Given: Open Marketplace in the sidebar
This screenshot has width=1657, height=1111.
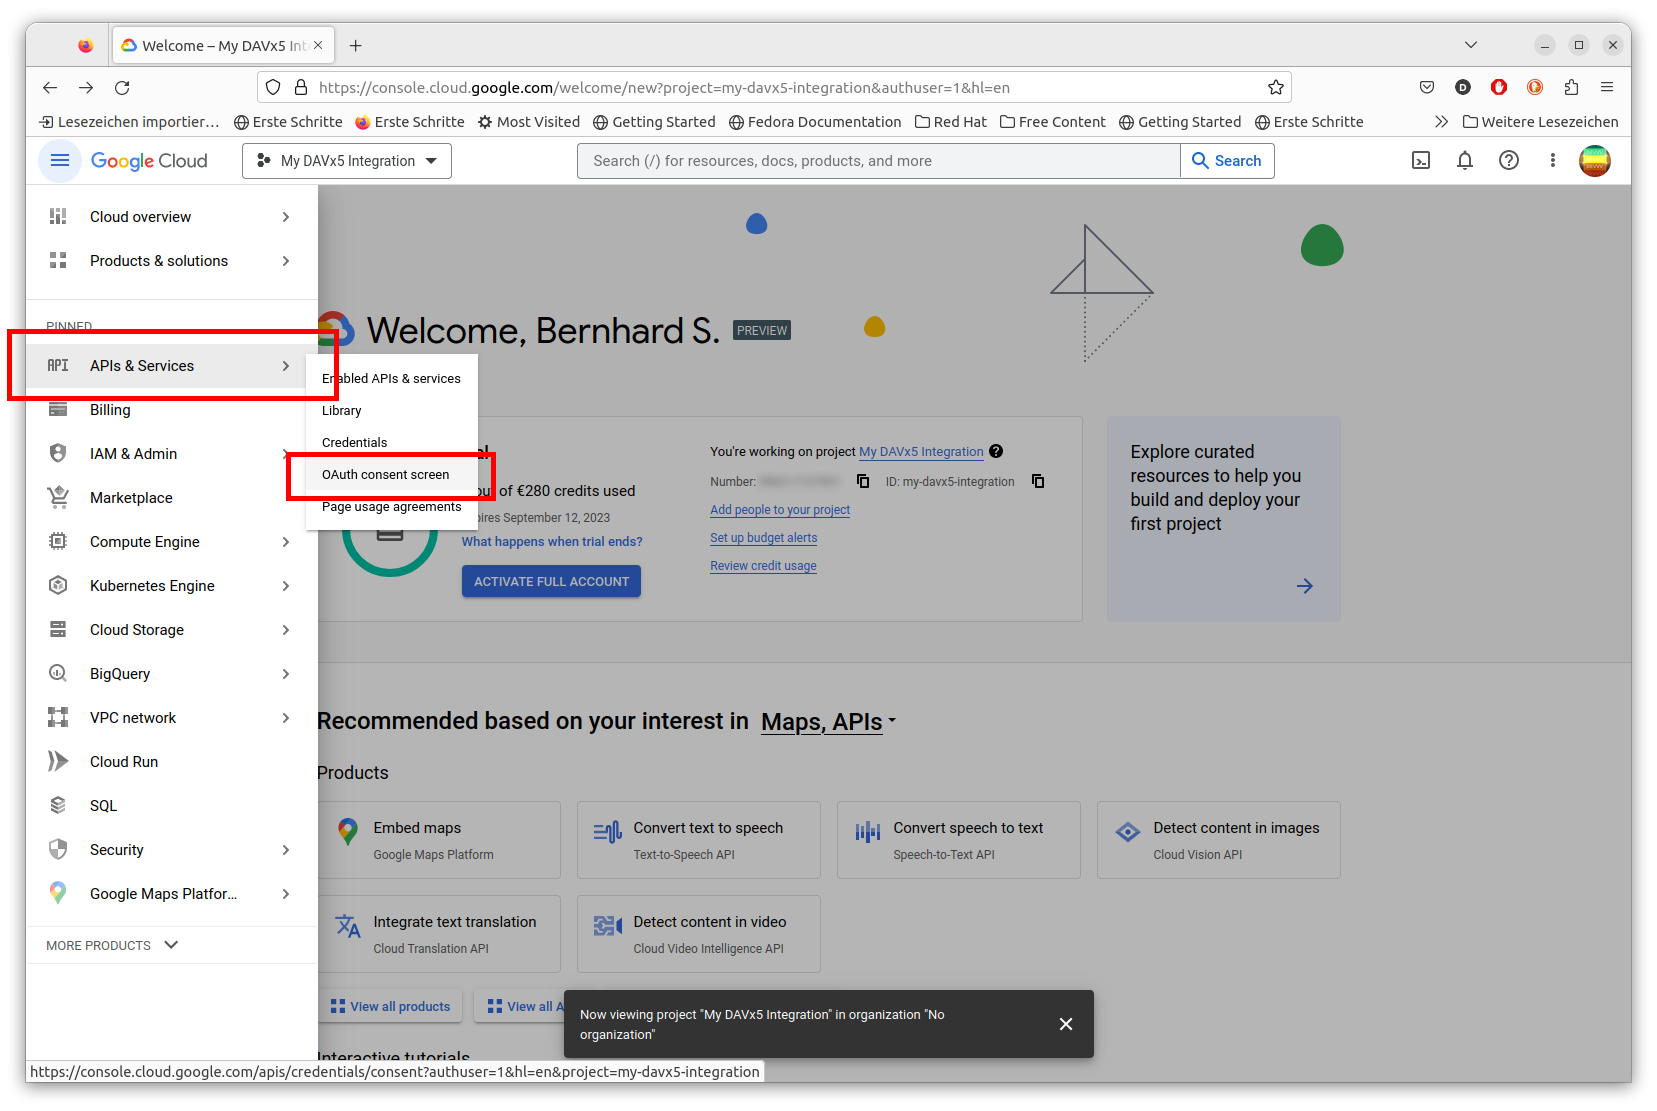Looking at the screenshot, I should click(172, 498).
